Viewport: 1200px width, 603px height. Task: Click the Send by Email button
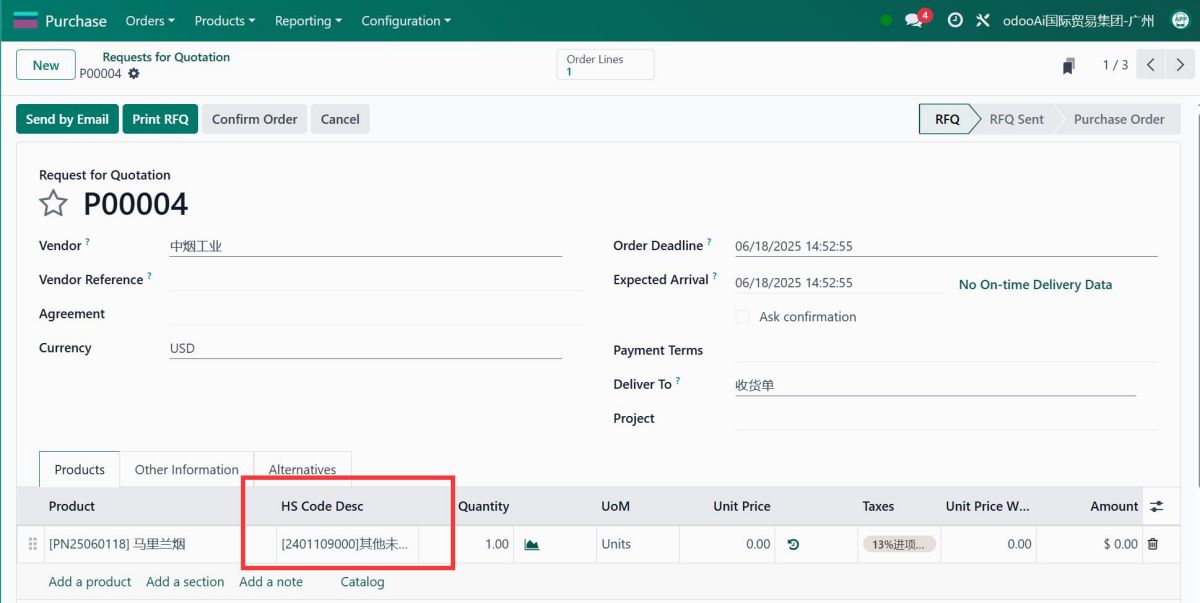[x=67, y=119]
